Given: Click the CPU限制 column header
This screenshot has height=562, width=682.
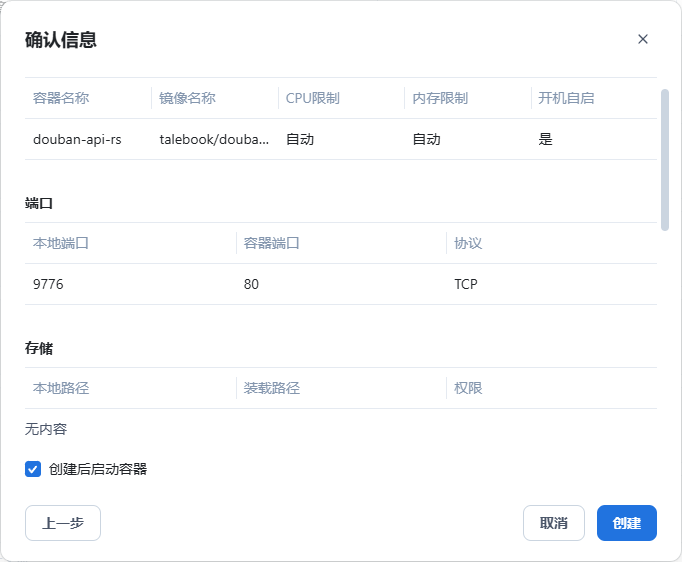Looking at the screenshot, I should [312, 98].
